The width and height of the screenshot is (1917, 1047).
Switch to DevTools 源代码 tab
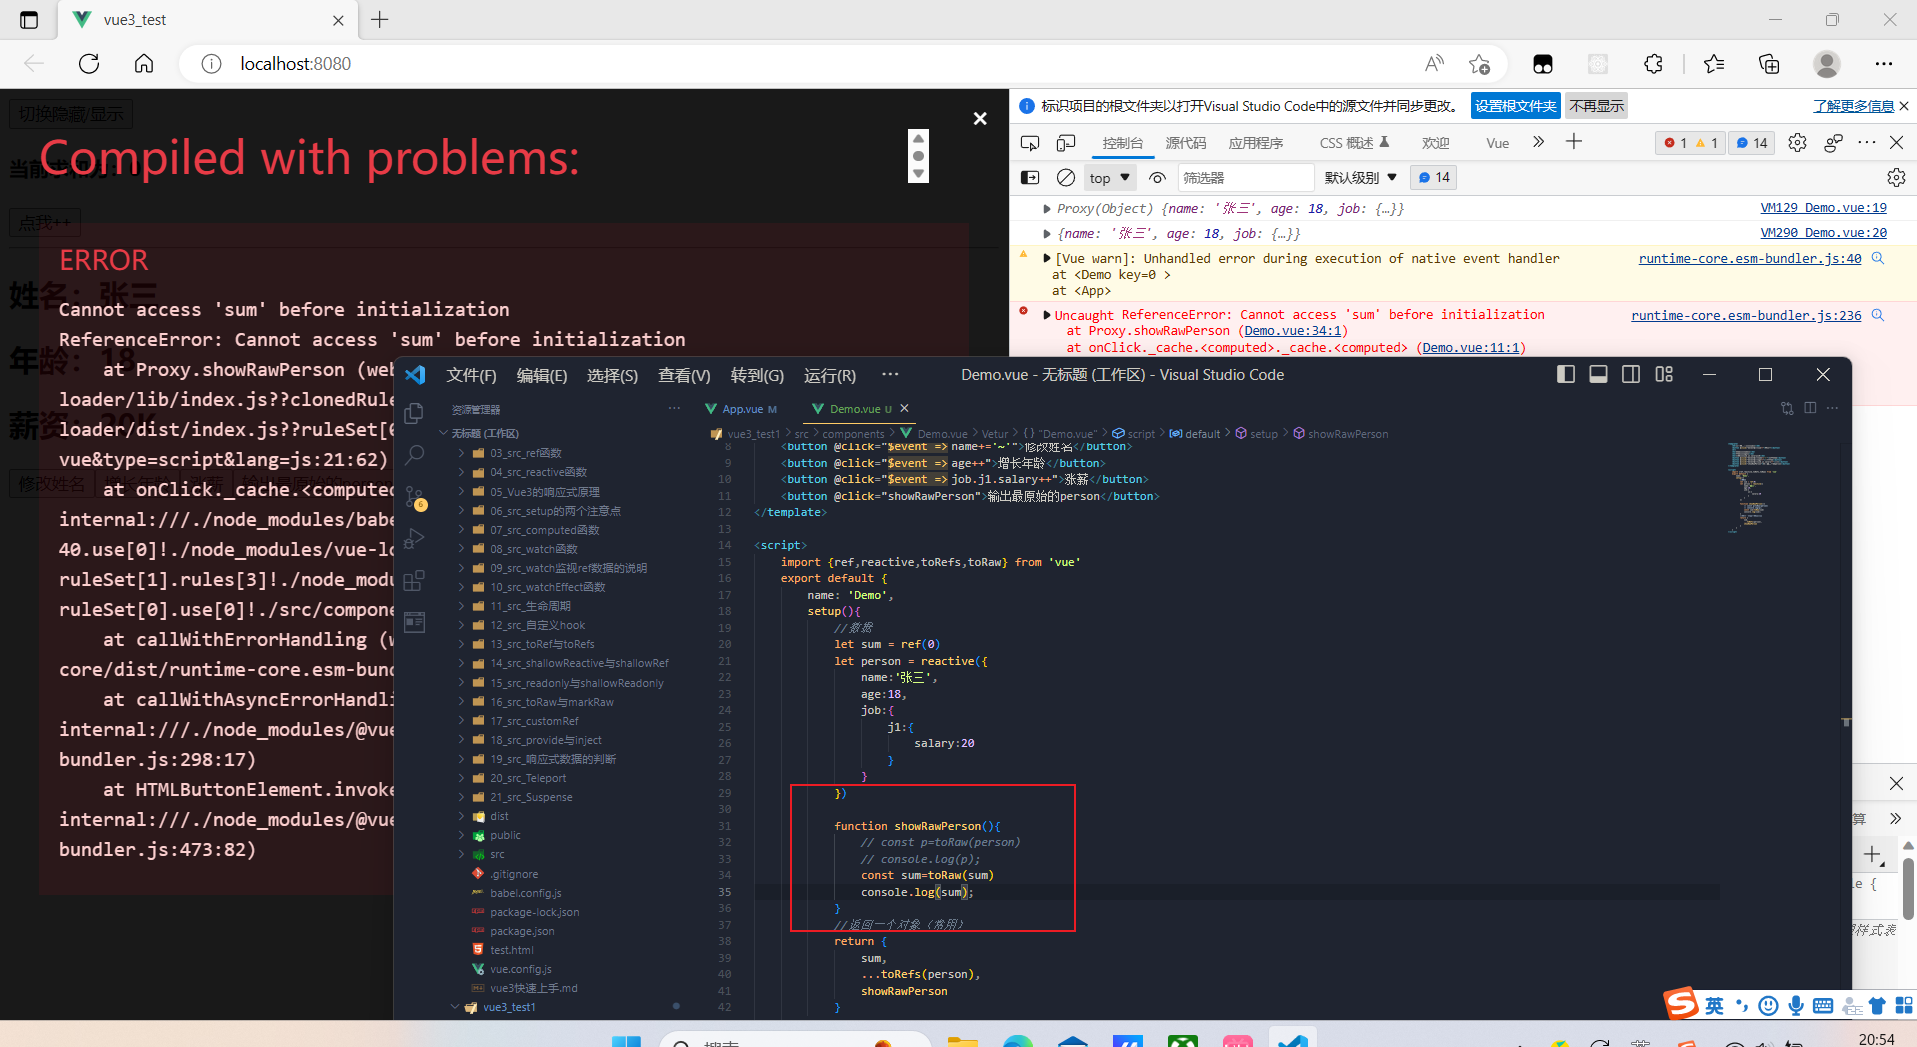point(1186,143)
